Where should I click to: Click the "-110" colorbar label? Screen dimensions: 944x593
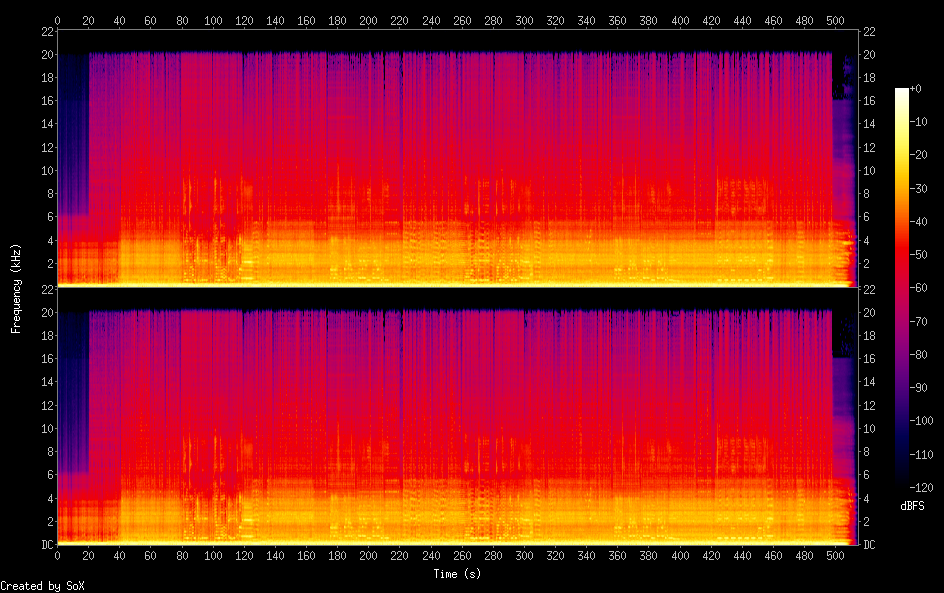[x=921, y=455]
